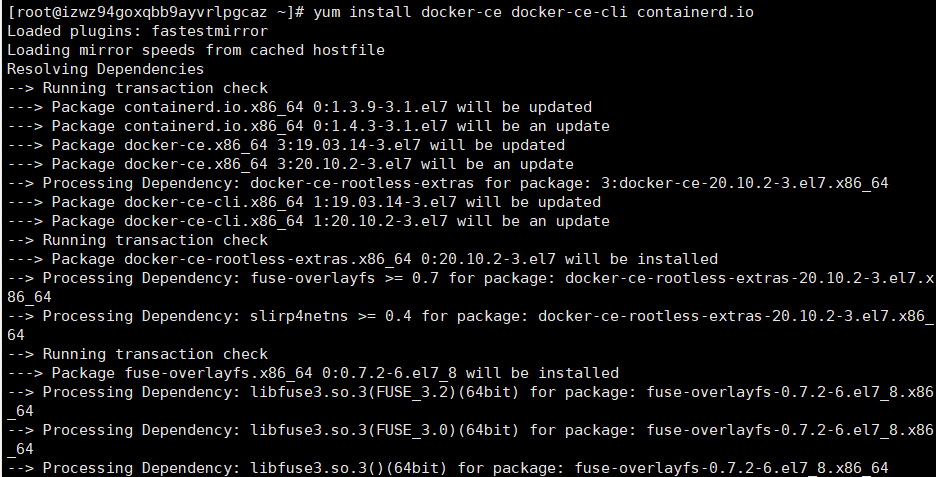Click 'Loaded plugins: fastestmirror' line
The height and width of the screenshot is (477, 936).
pos(137,31)
